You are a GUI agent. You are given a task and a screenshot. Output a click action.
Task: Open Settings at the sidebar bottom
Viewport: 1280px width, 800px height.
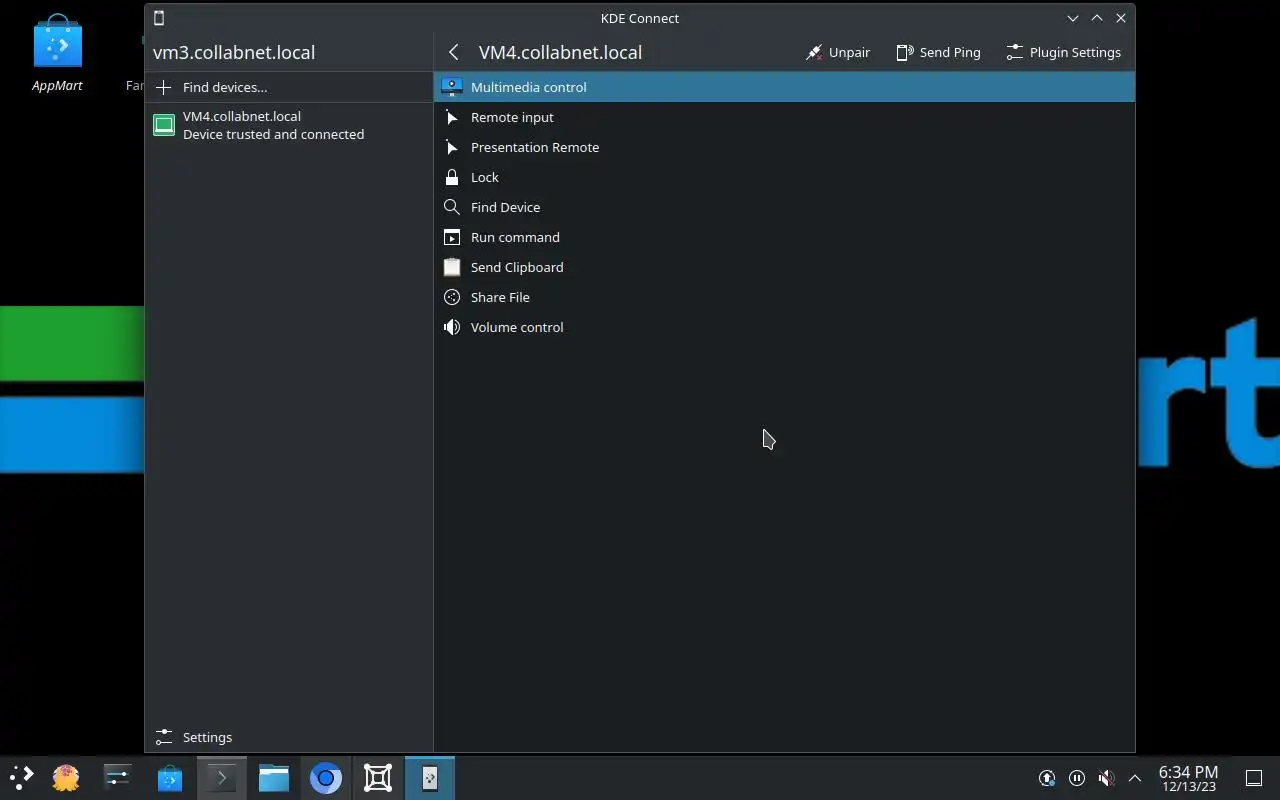click(289, 737)
